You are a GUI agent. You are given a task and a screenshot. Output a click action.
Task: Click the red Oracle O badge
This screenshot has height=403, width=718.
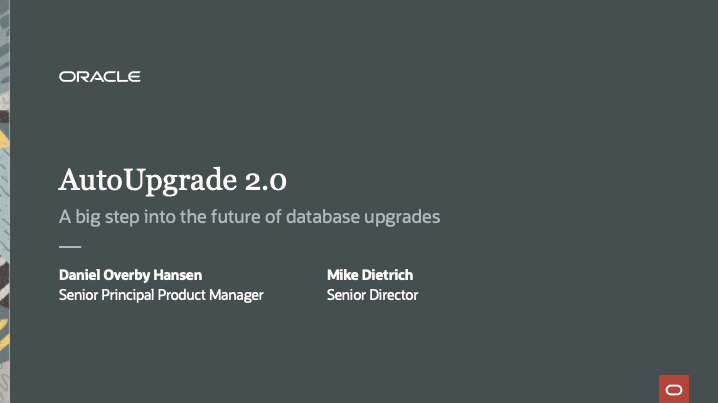674,389
